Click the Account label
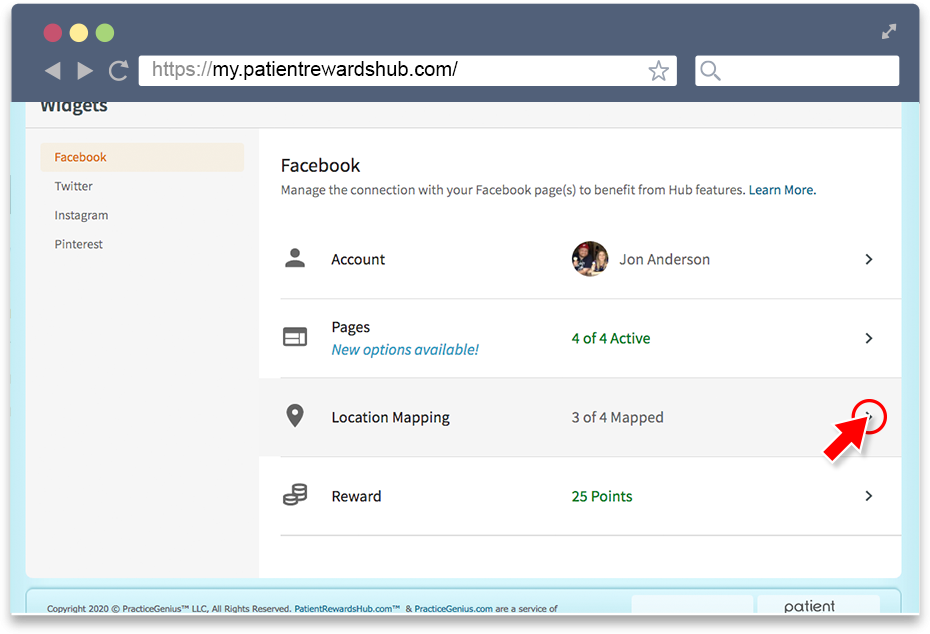Screen dimensions: 930x634 click(358, 260)
